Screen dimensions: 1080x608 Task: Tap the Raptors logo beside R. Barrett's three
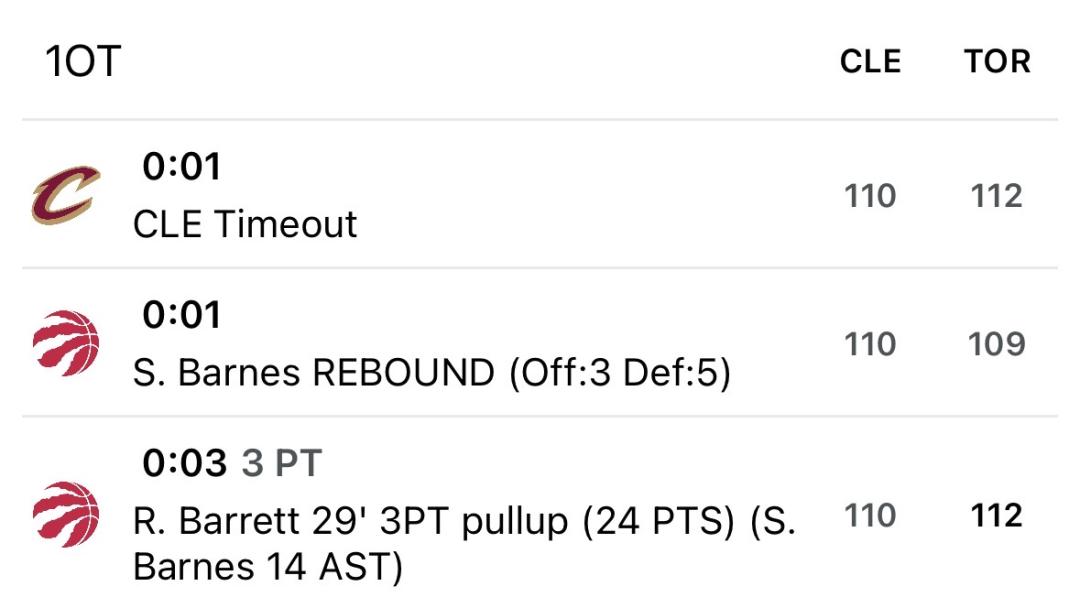click(x=66, y=514)
